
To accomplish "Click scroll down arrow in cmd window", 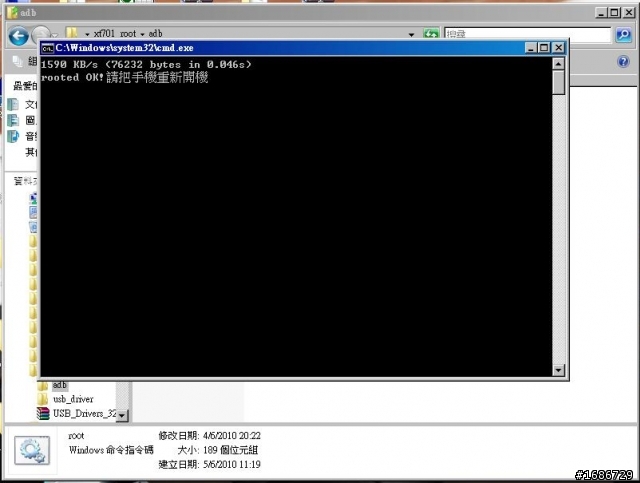I will pos(558,370).
